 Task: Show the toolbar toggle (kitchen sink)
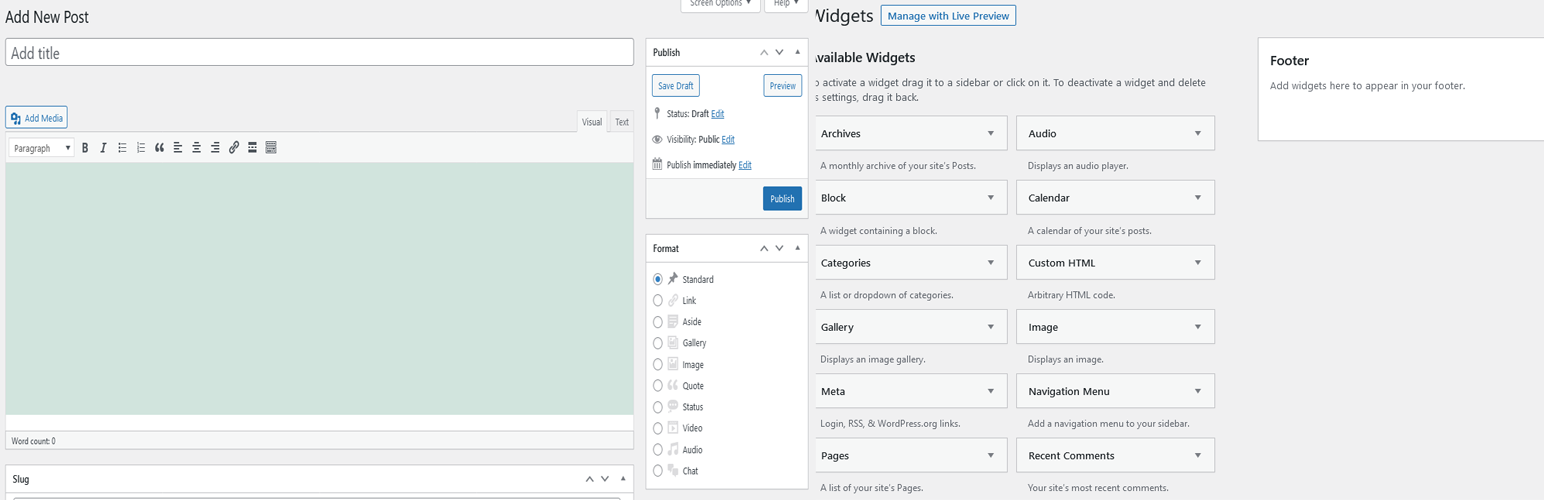pyautogui.click(x=271, y=148)
